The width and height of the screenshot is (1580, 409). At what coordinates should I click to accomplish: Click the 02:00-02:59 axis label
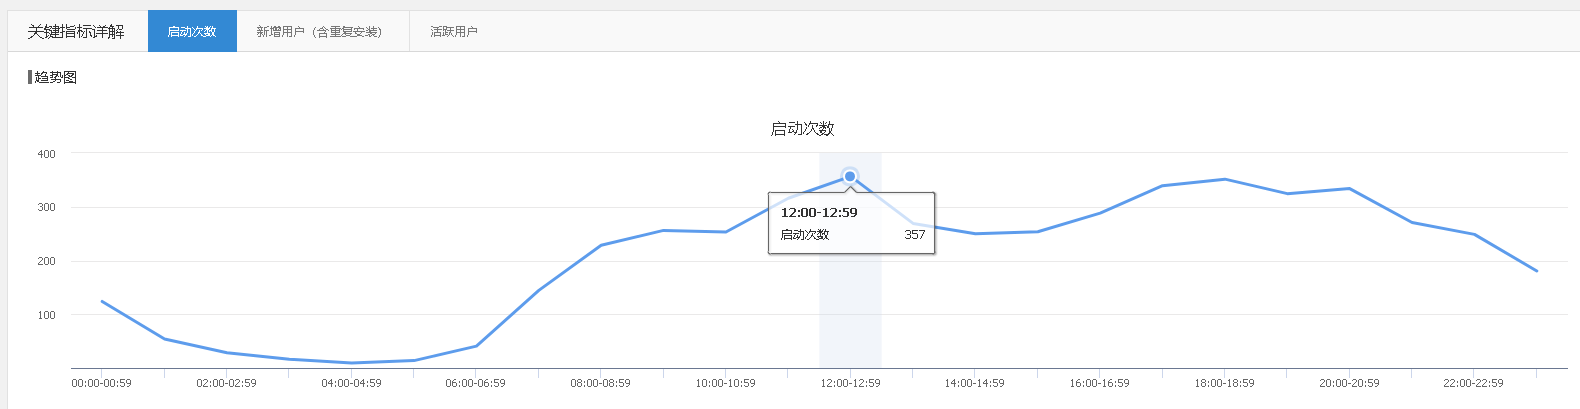click(x=226, y=383)
